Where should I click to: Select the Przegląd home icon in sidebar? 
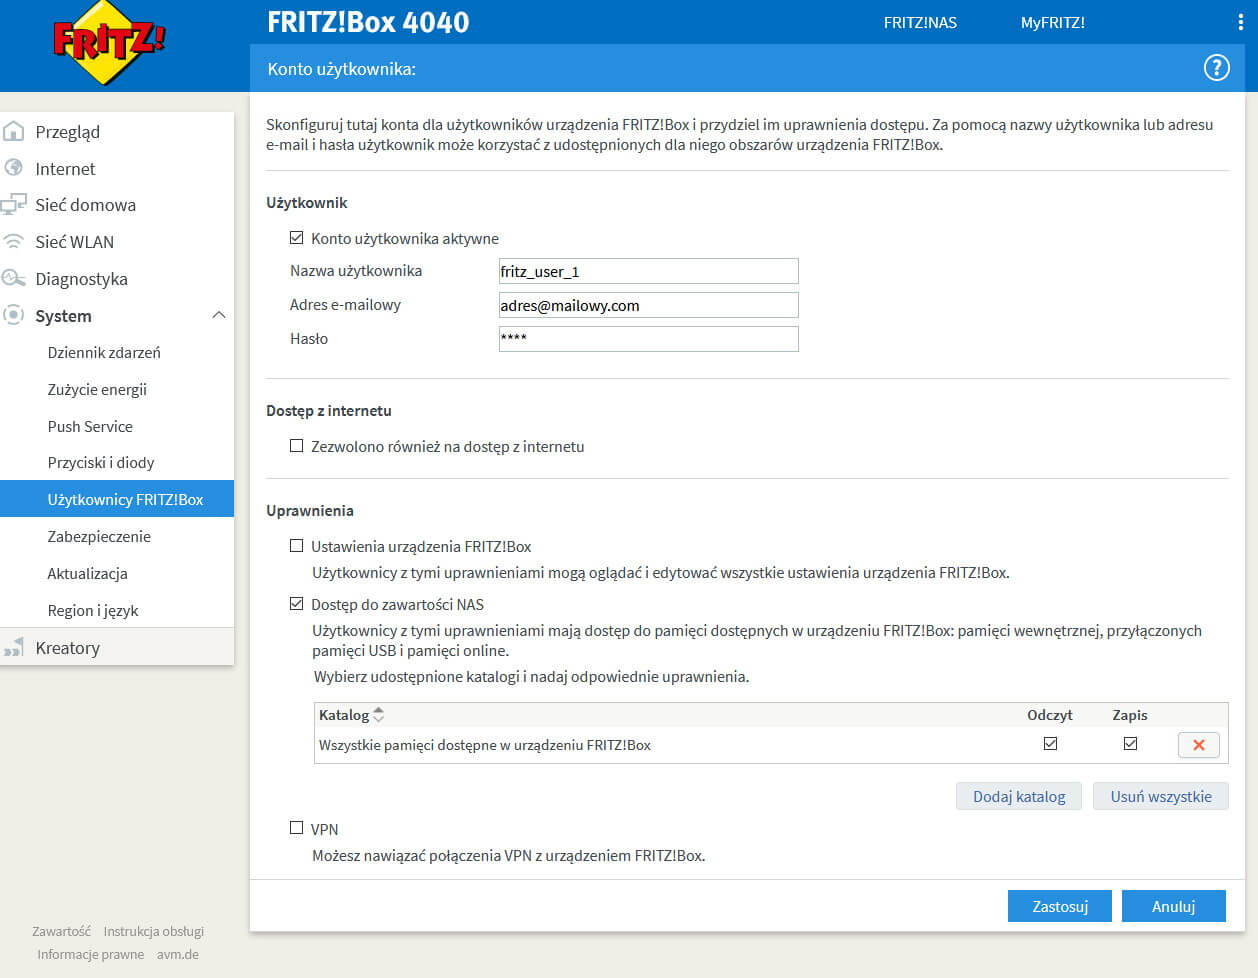14,131
